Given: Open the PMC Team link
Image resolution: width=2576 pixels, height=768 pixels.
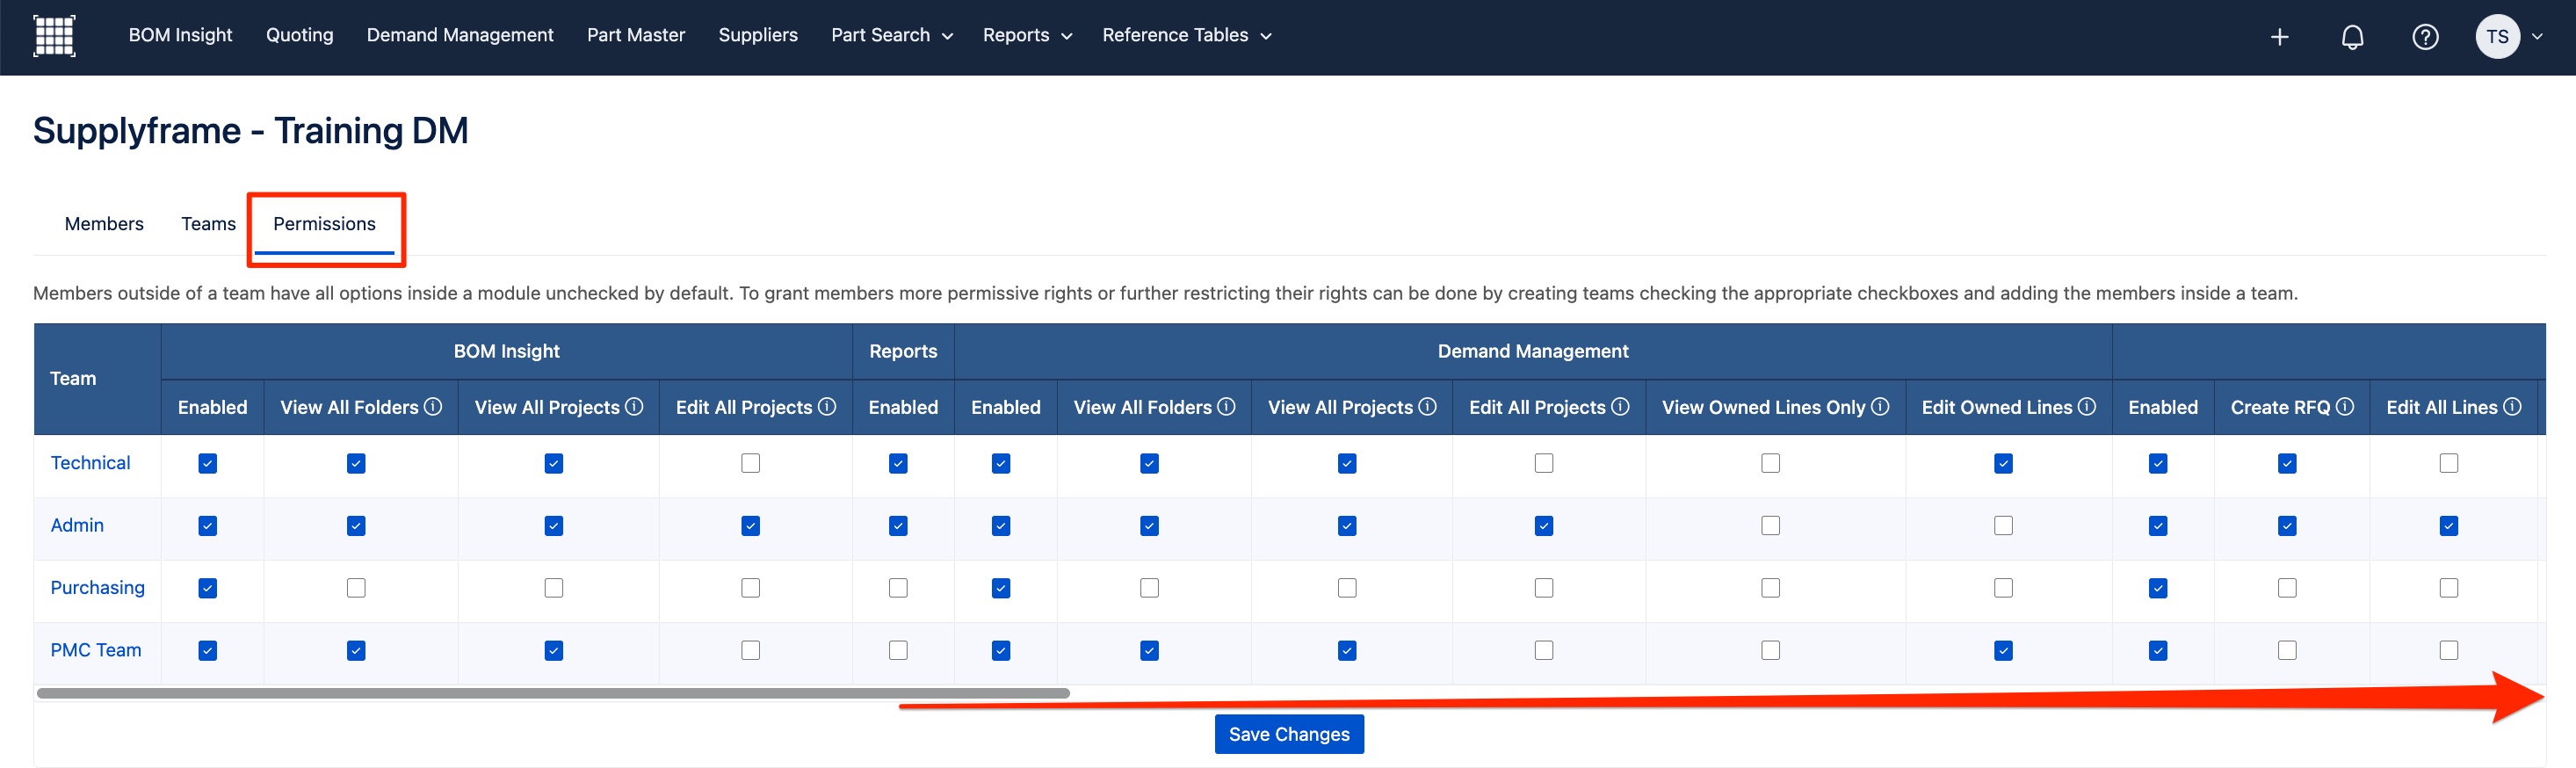Looking at the screenshot, I should 96,650.
